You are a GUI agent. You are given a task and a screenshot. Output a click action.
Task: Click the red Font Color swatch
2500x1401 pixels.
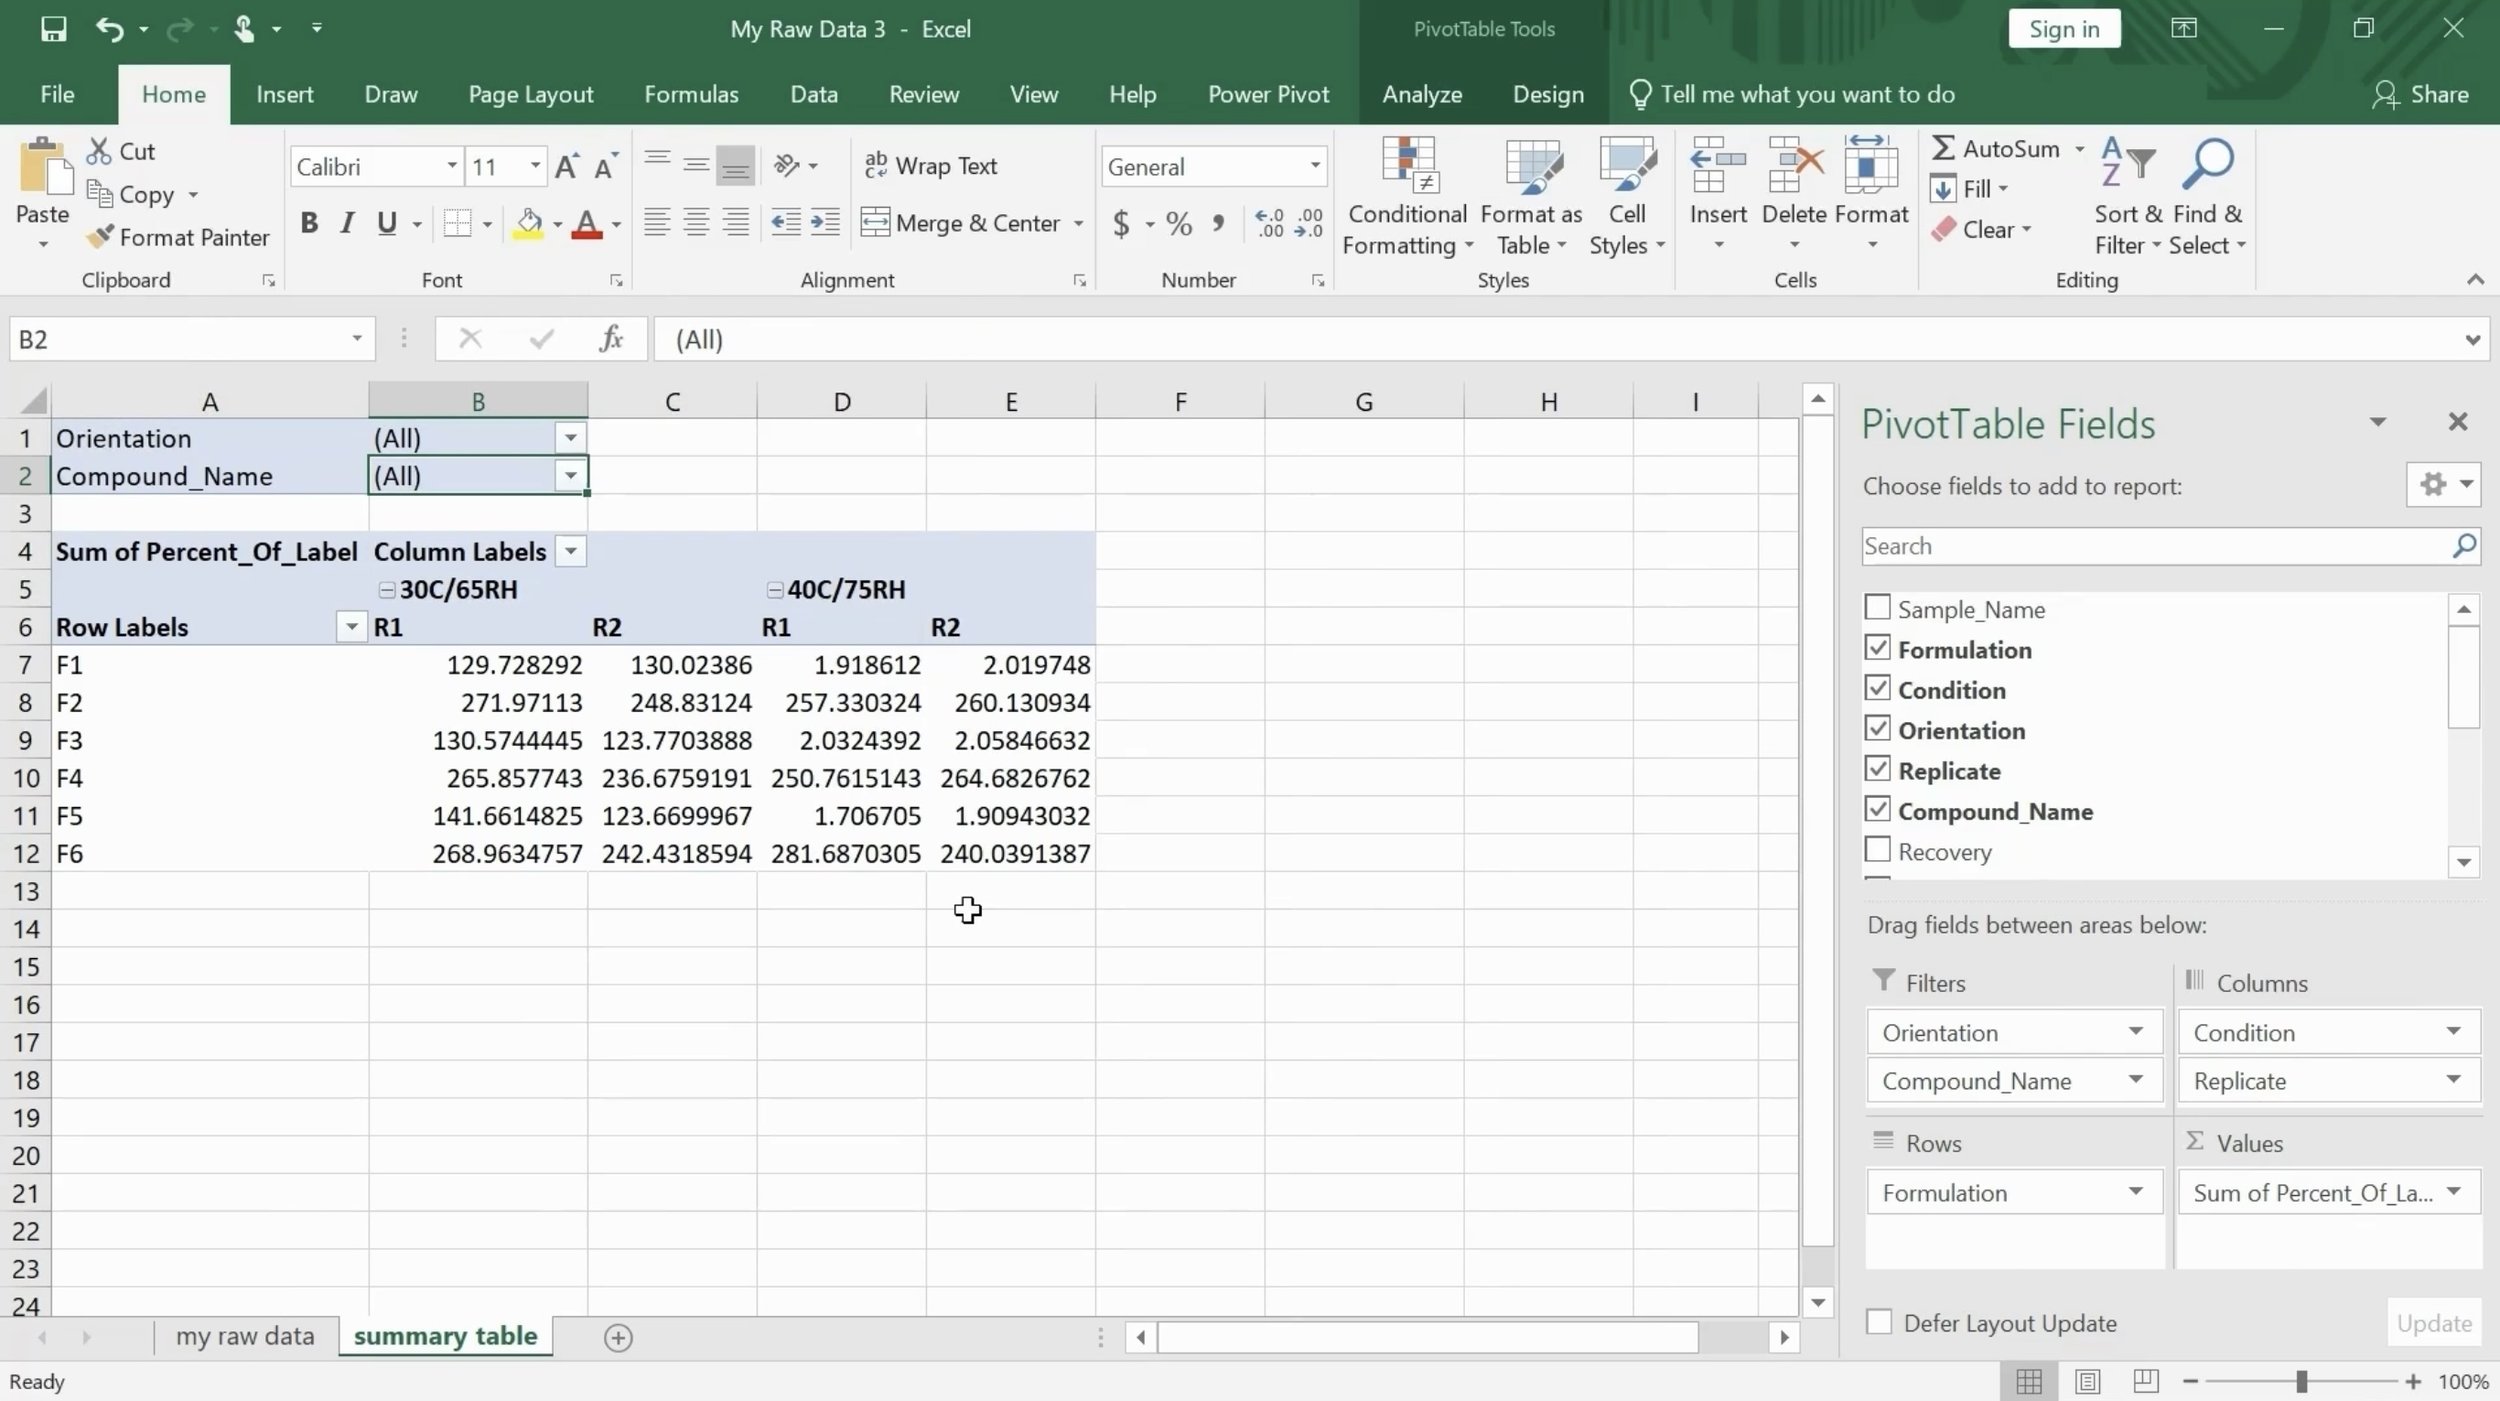click(x=587, y=223)
